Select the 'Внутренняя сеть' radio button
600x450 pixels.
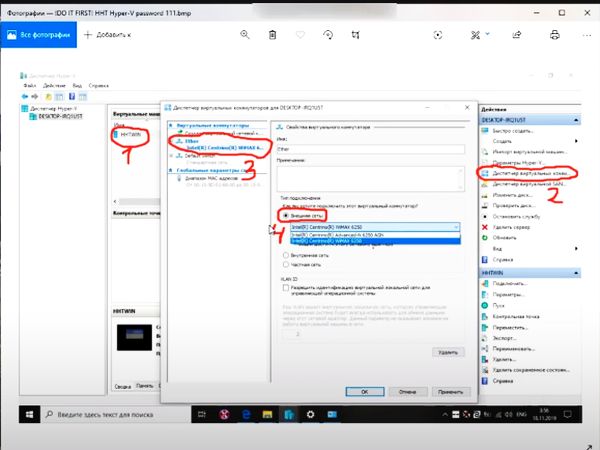(285, 255)
